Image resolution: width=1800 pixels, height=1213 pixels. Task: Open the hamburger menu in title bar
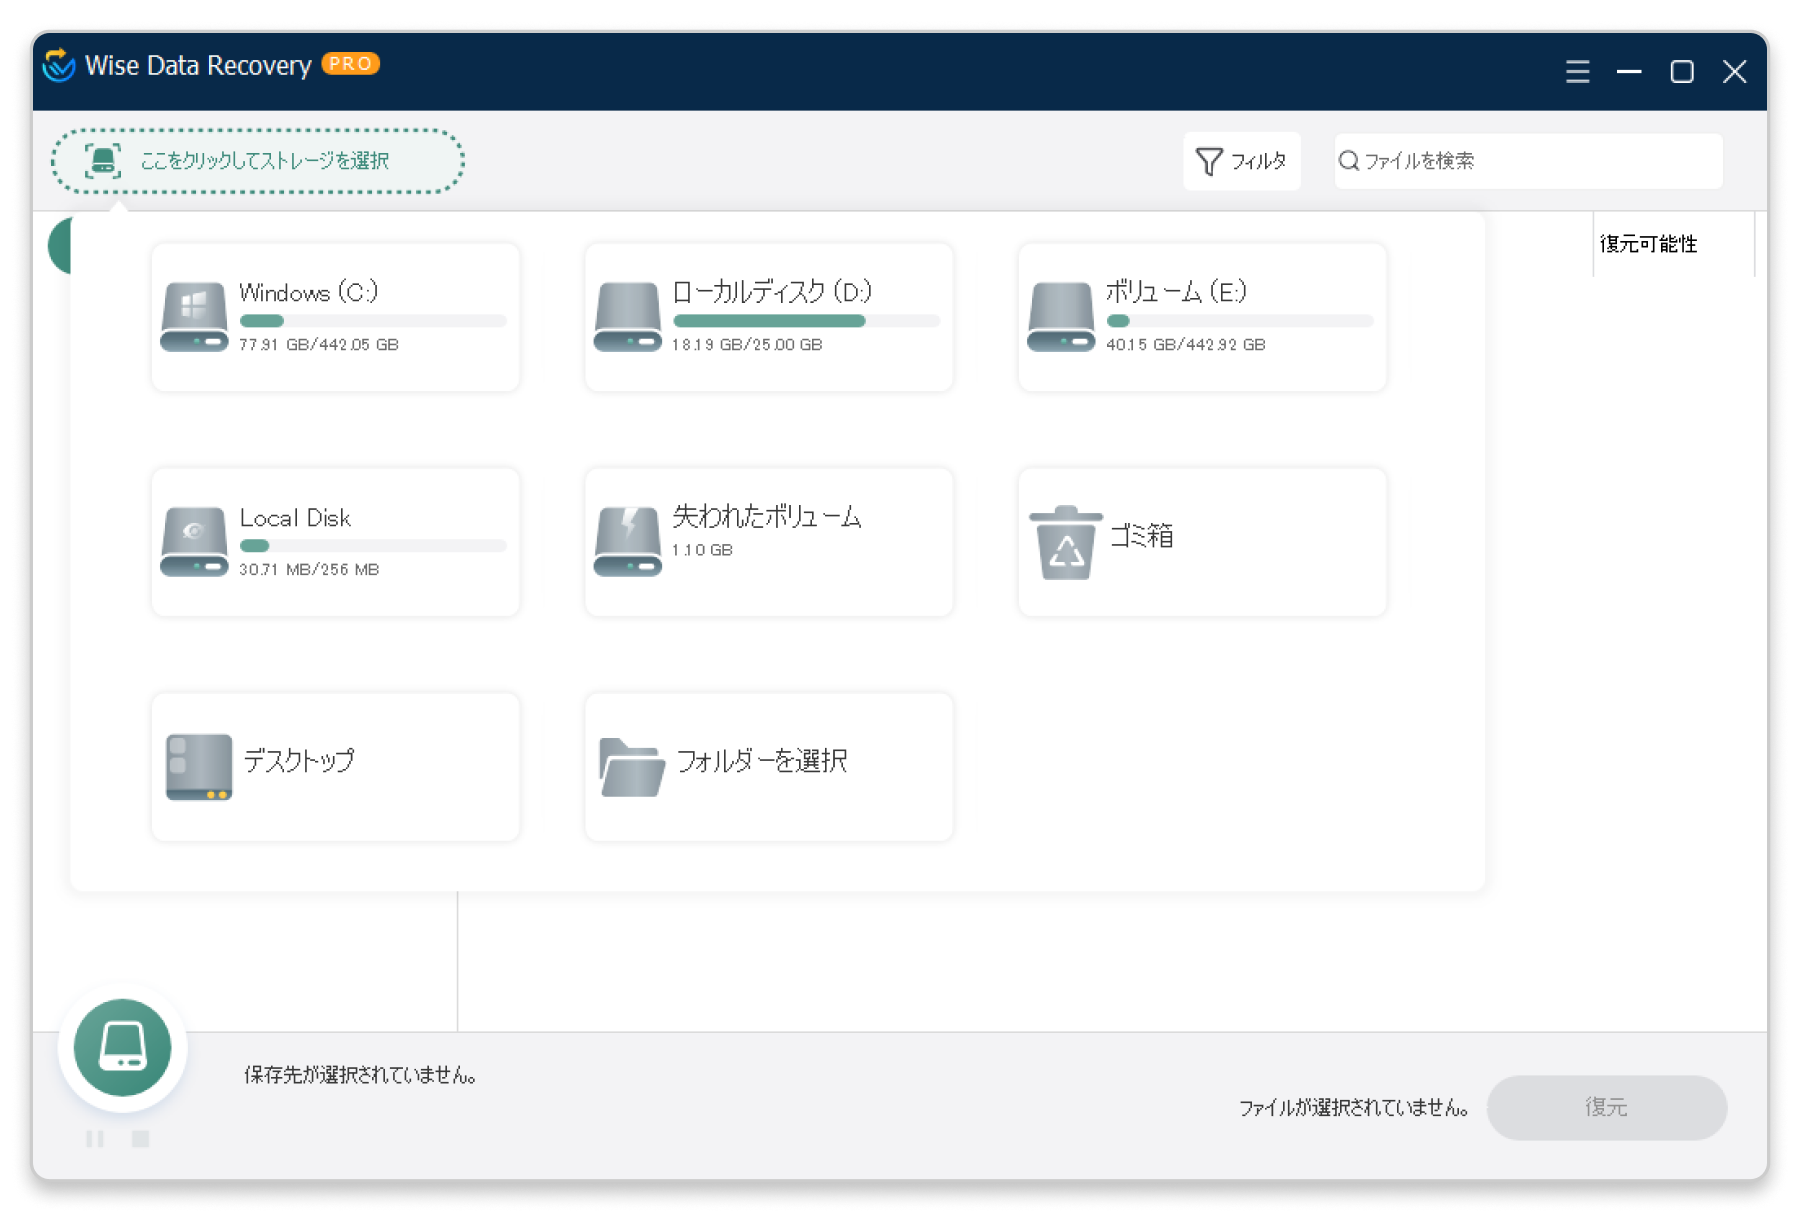click(x=1577, y=72)
